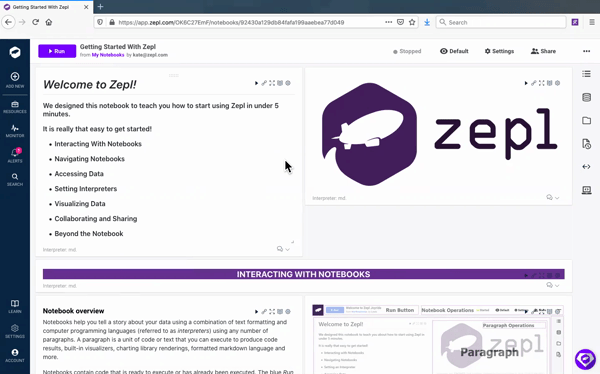This screenshot has width=600, height=374.
Task: Click the Stopped status indicator
Action: coord(407,51)
